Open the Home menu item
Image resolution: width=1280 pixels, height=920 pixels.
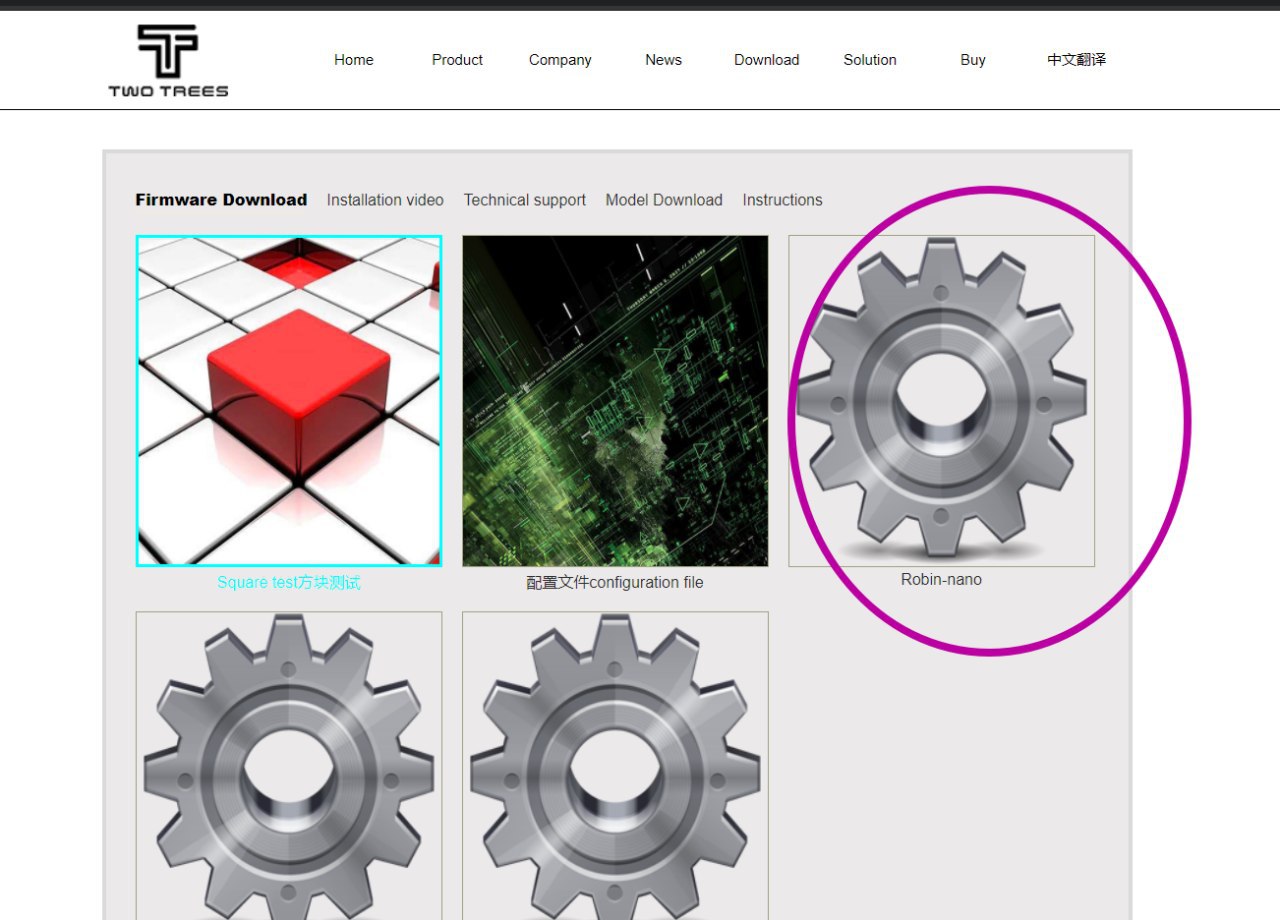[x=354, y=60]
